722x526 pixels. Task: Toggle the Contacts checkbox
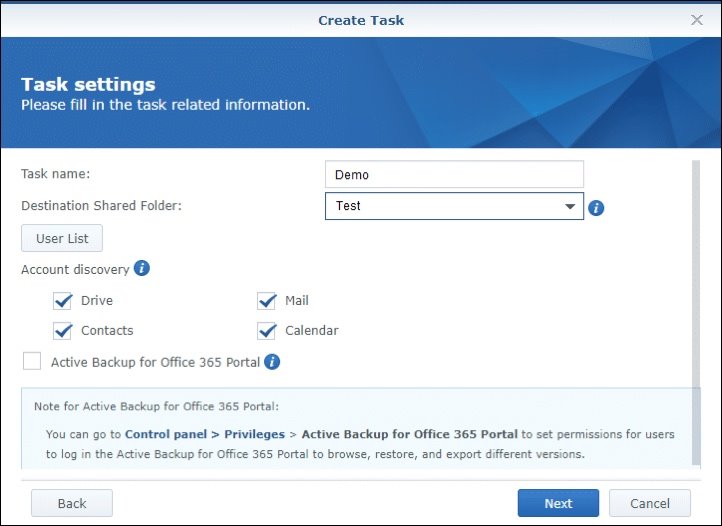click(63, 331)
